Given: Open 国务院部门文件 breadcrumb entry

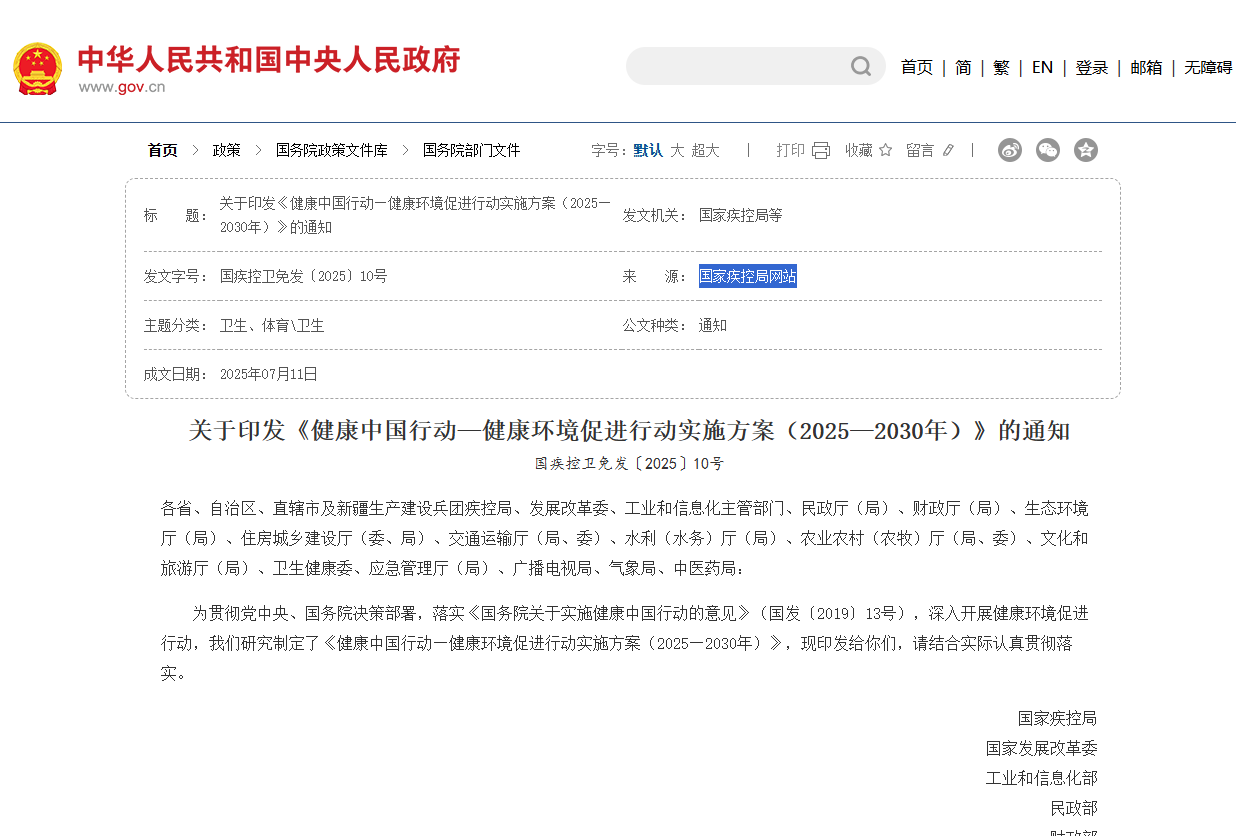Looking at the screenshot, I should 469,150.
